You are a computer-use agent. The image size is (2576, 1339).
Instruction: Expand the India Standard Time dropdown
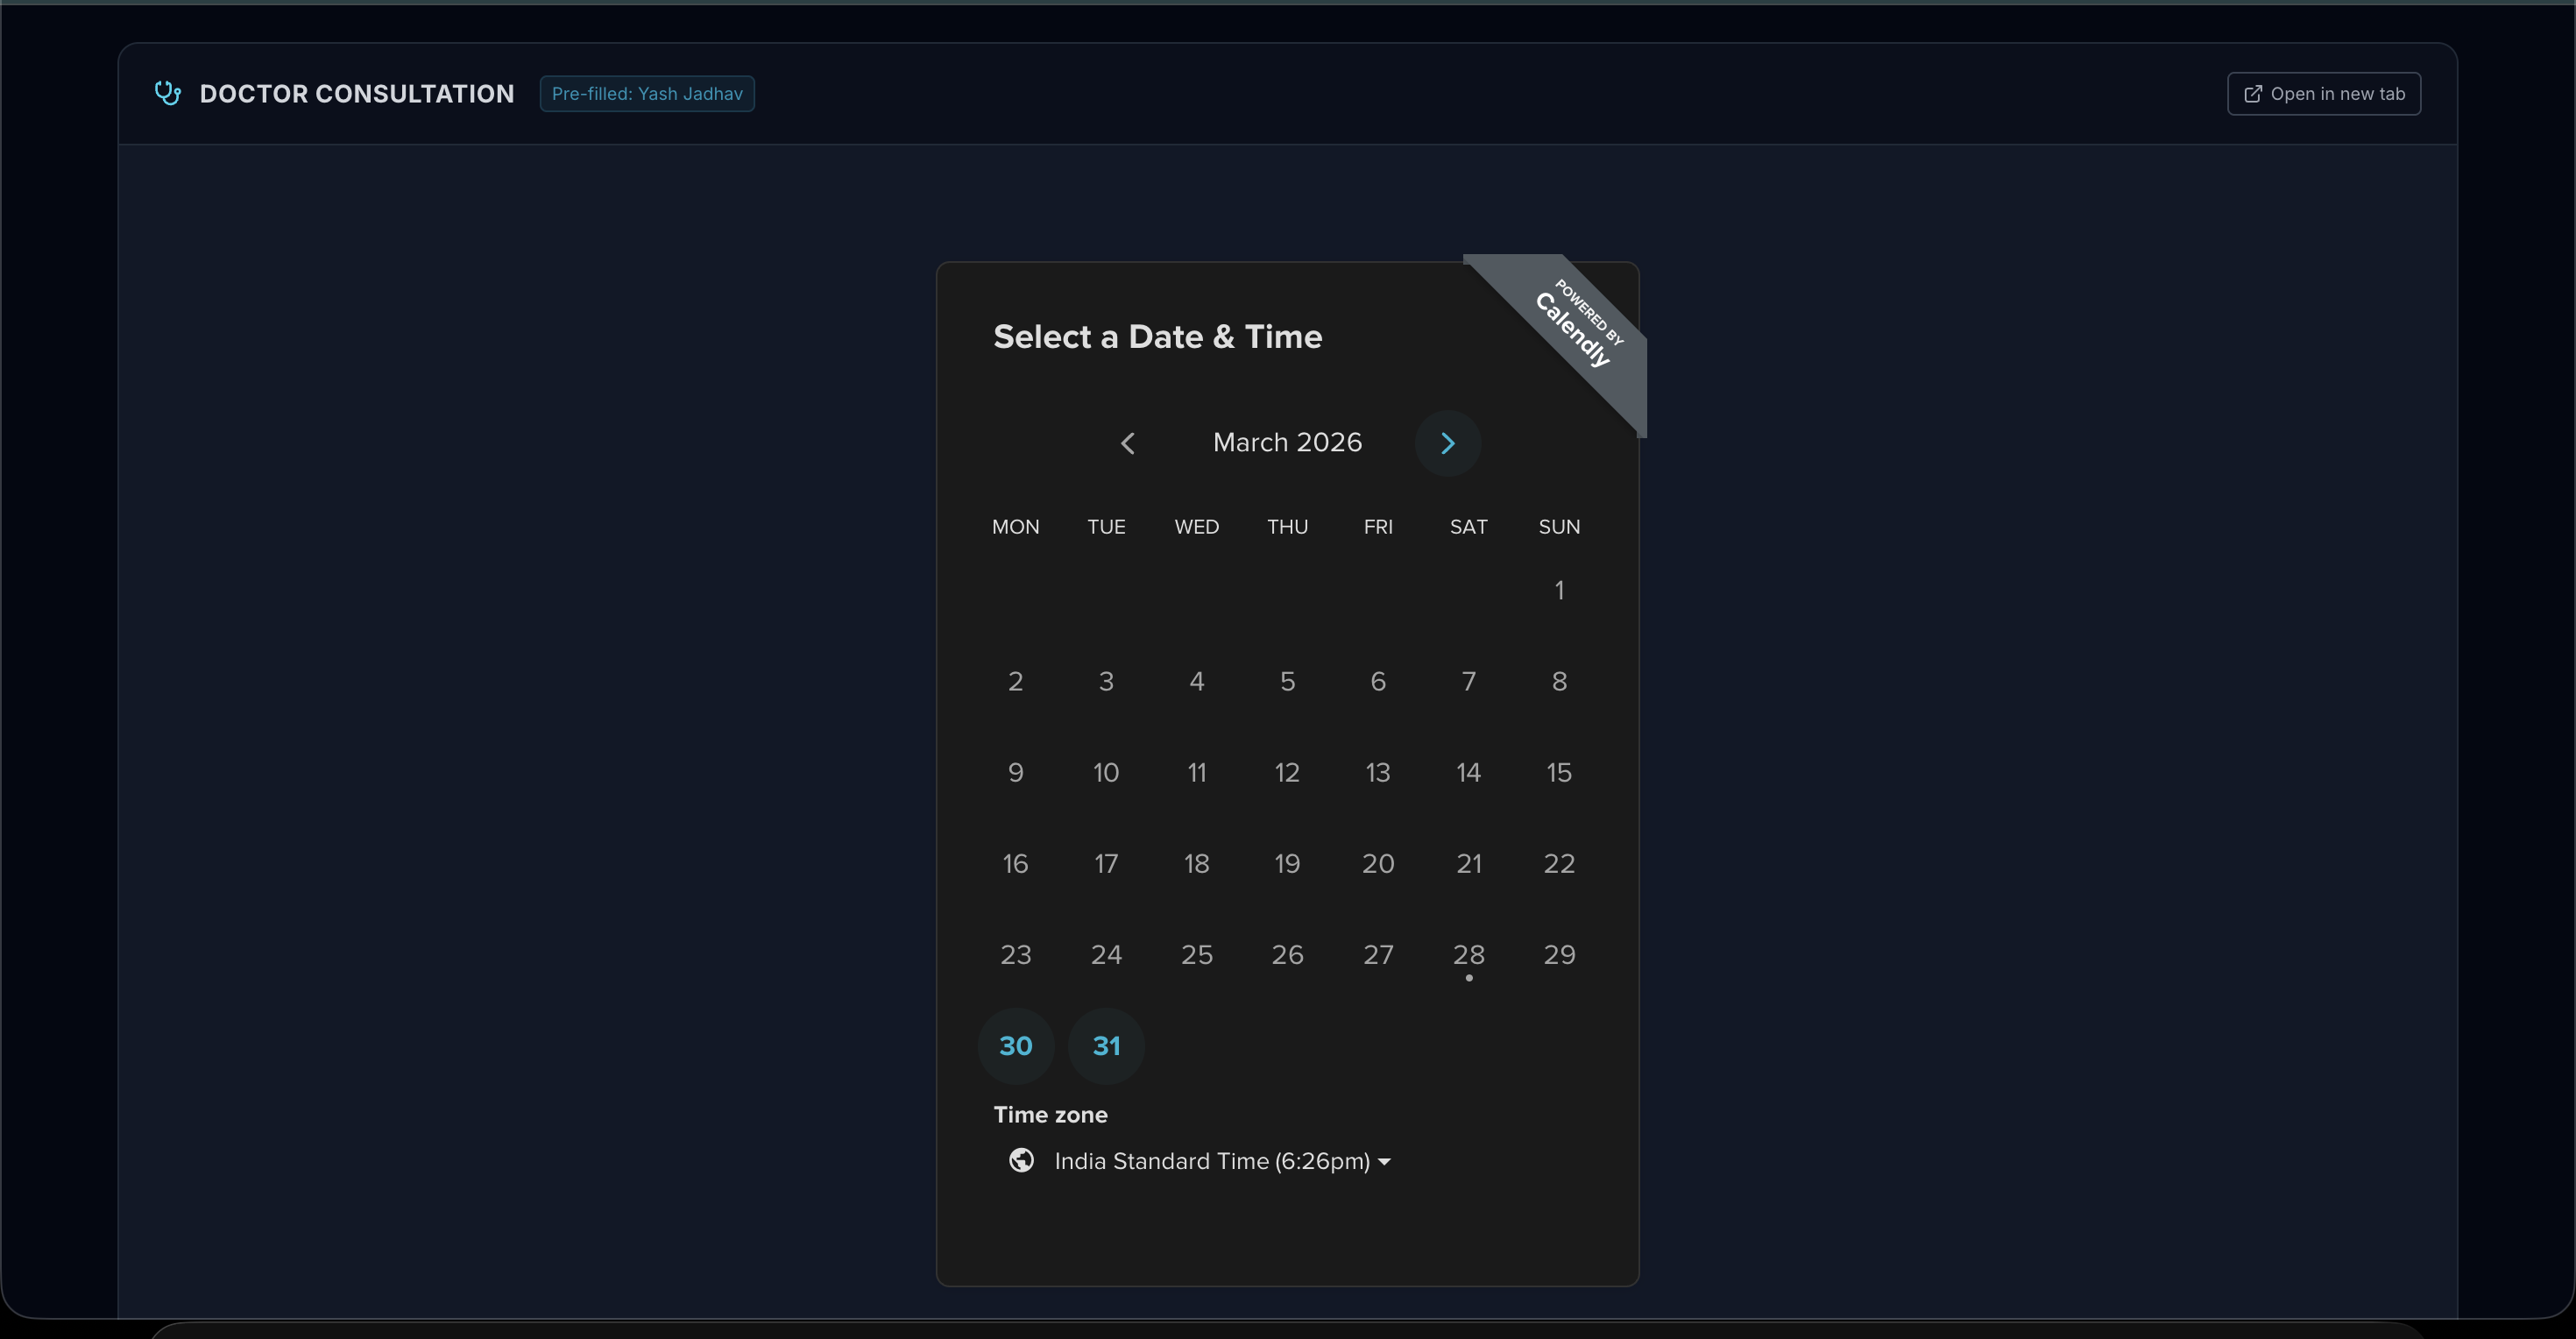(x=1211, y=1161)
